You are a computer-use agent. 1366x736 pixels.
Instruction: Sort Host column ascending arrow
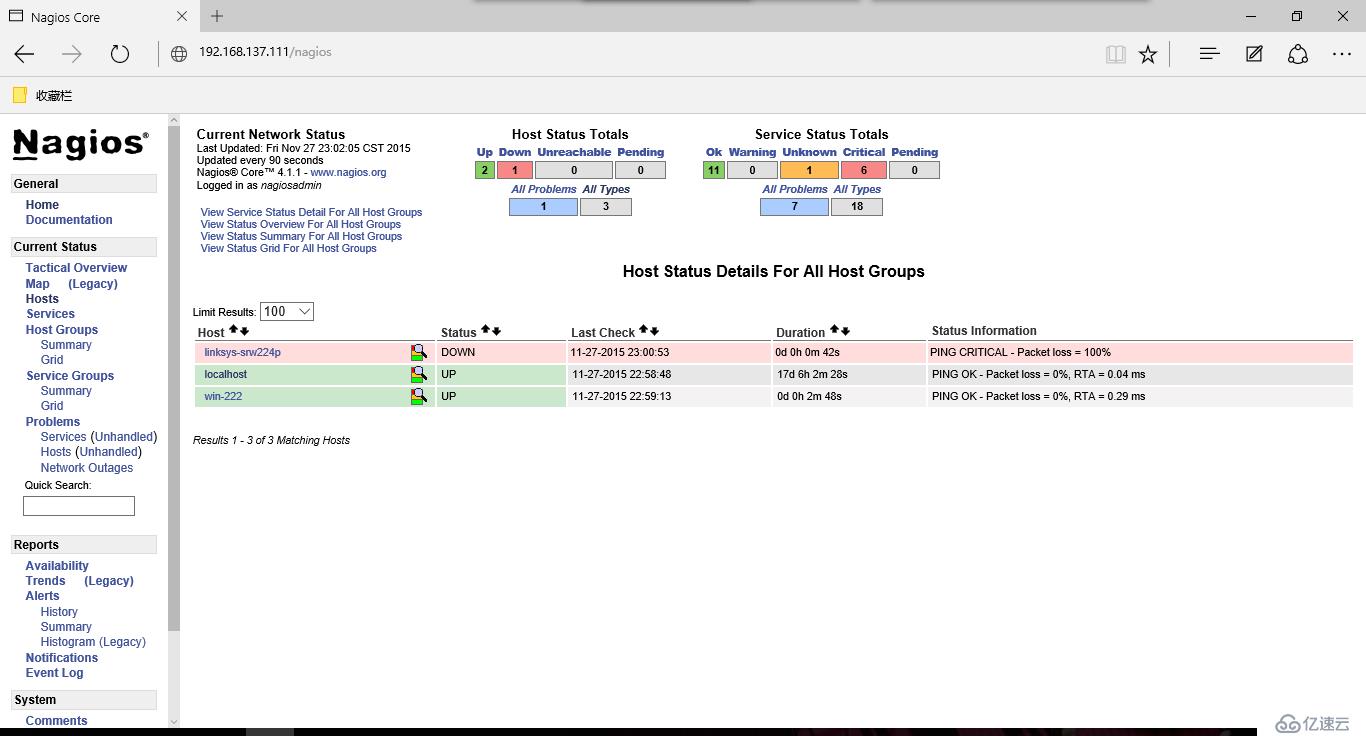pos(234,330)
